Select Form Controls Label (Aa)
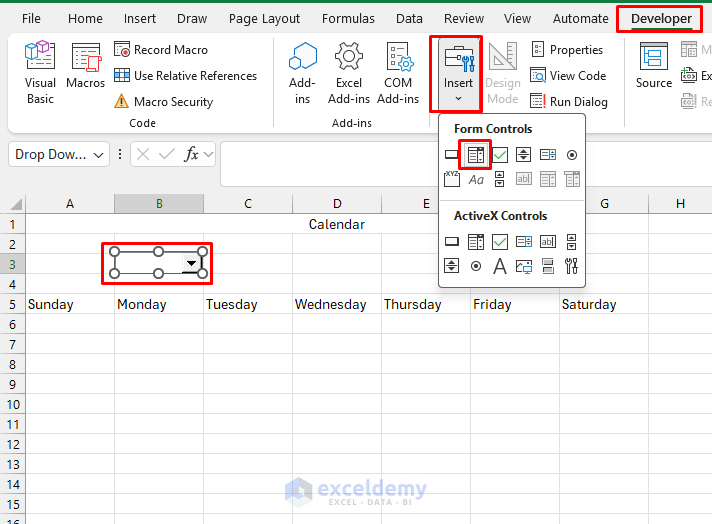 (475, 180)
